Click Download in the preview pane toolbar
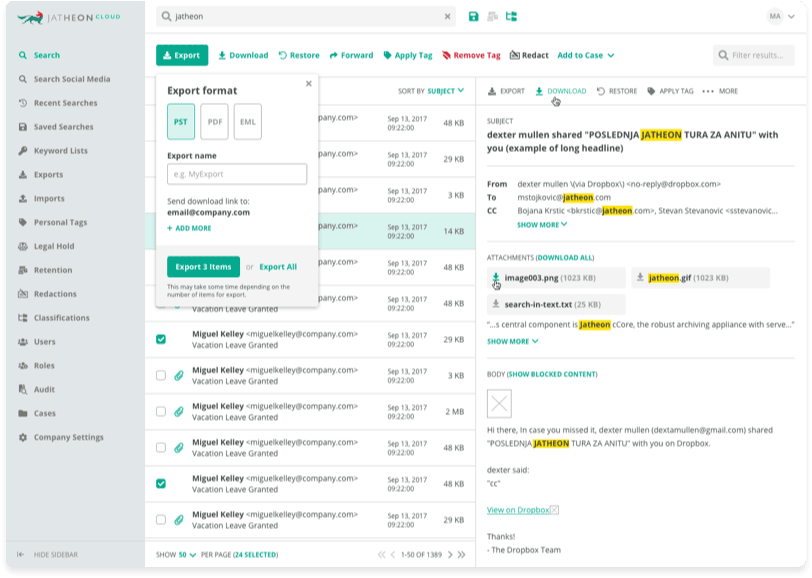This screenshot has height=578, width=812. point(561,91)
